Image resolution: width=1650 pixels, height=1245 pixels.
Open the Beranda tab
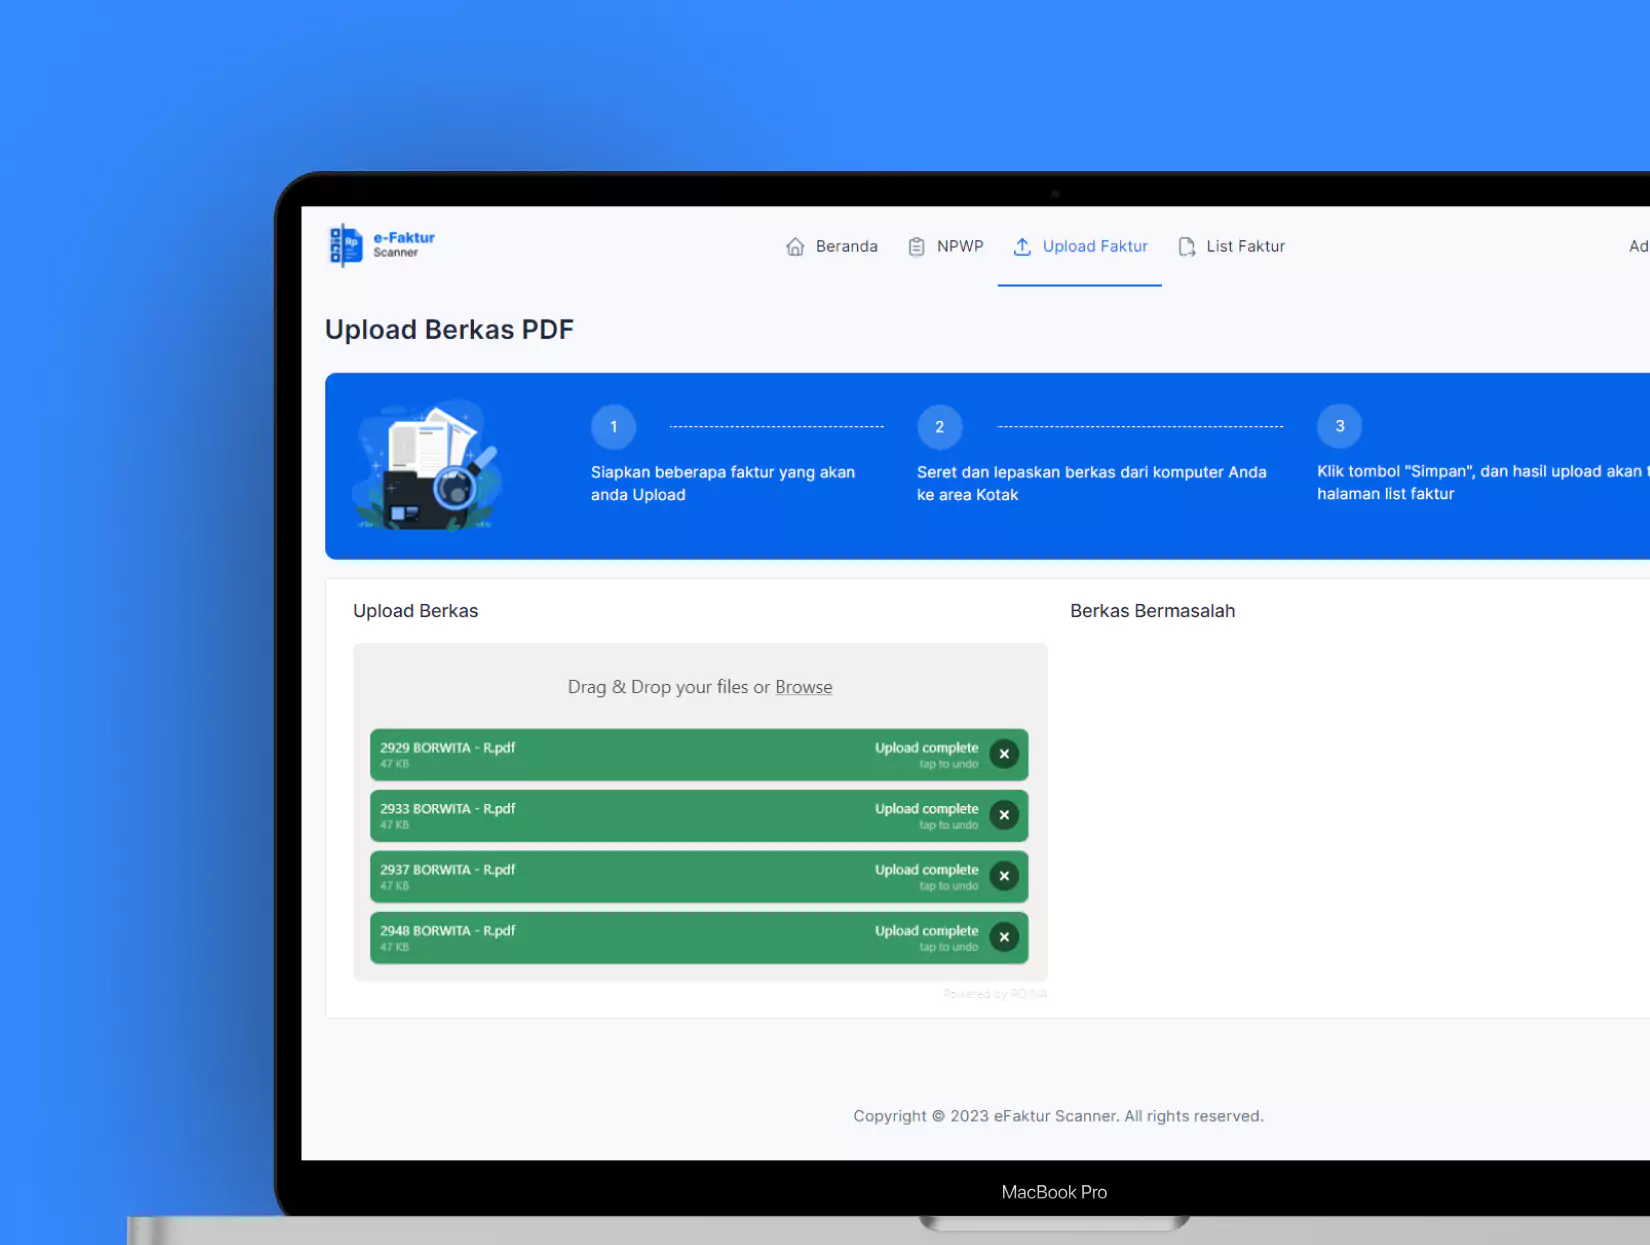pos(846,247)
